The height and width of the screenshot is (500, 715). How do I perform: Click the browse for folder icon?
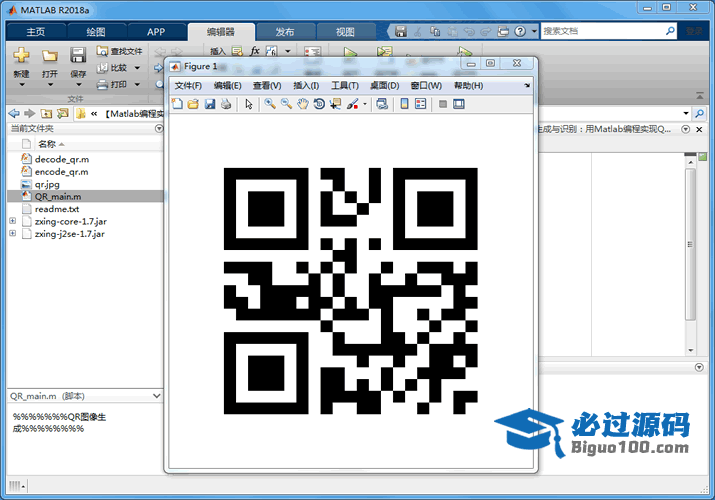pyautogui.click(x=62, y=113)
